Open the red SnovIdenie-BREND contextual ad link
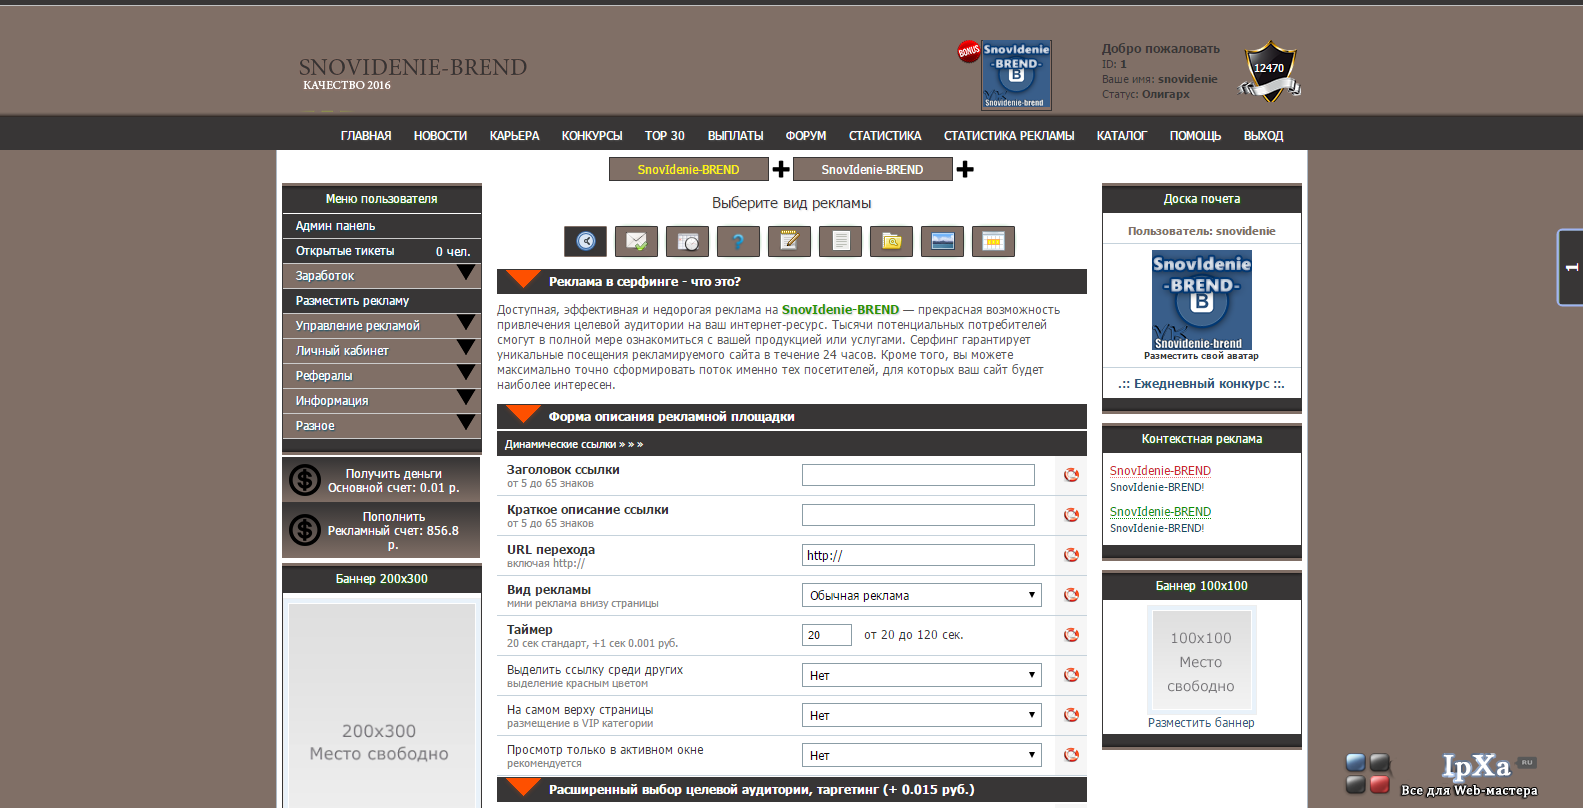Screen dimensions: 1583x808 pyautogui.click(x=1160, y=471)
